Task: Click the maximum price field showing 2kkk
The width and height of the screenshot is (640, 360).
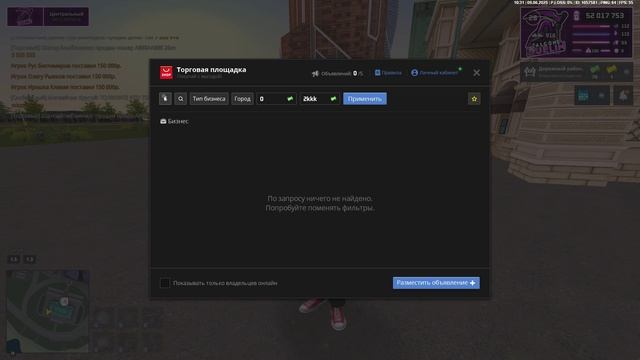Action: click(x=319, y=99)
